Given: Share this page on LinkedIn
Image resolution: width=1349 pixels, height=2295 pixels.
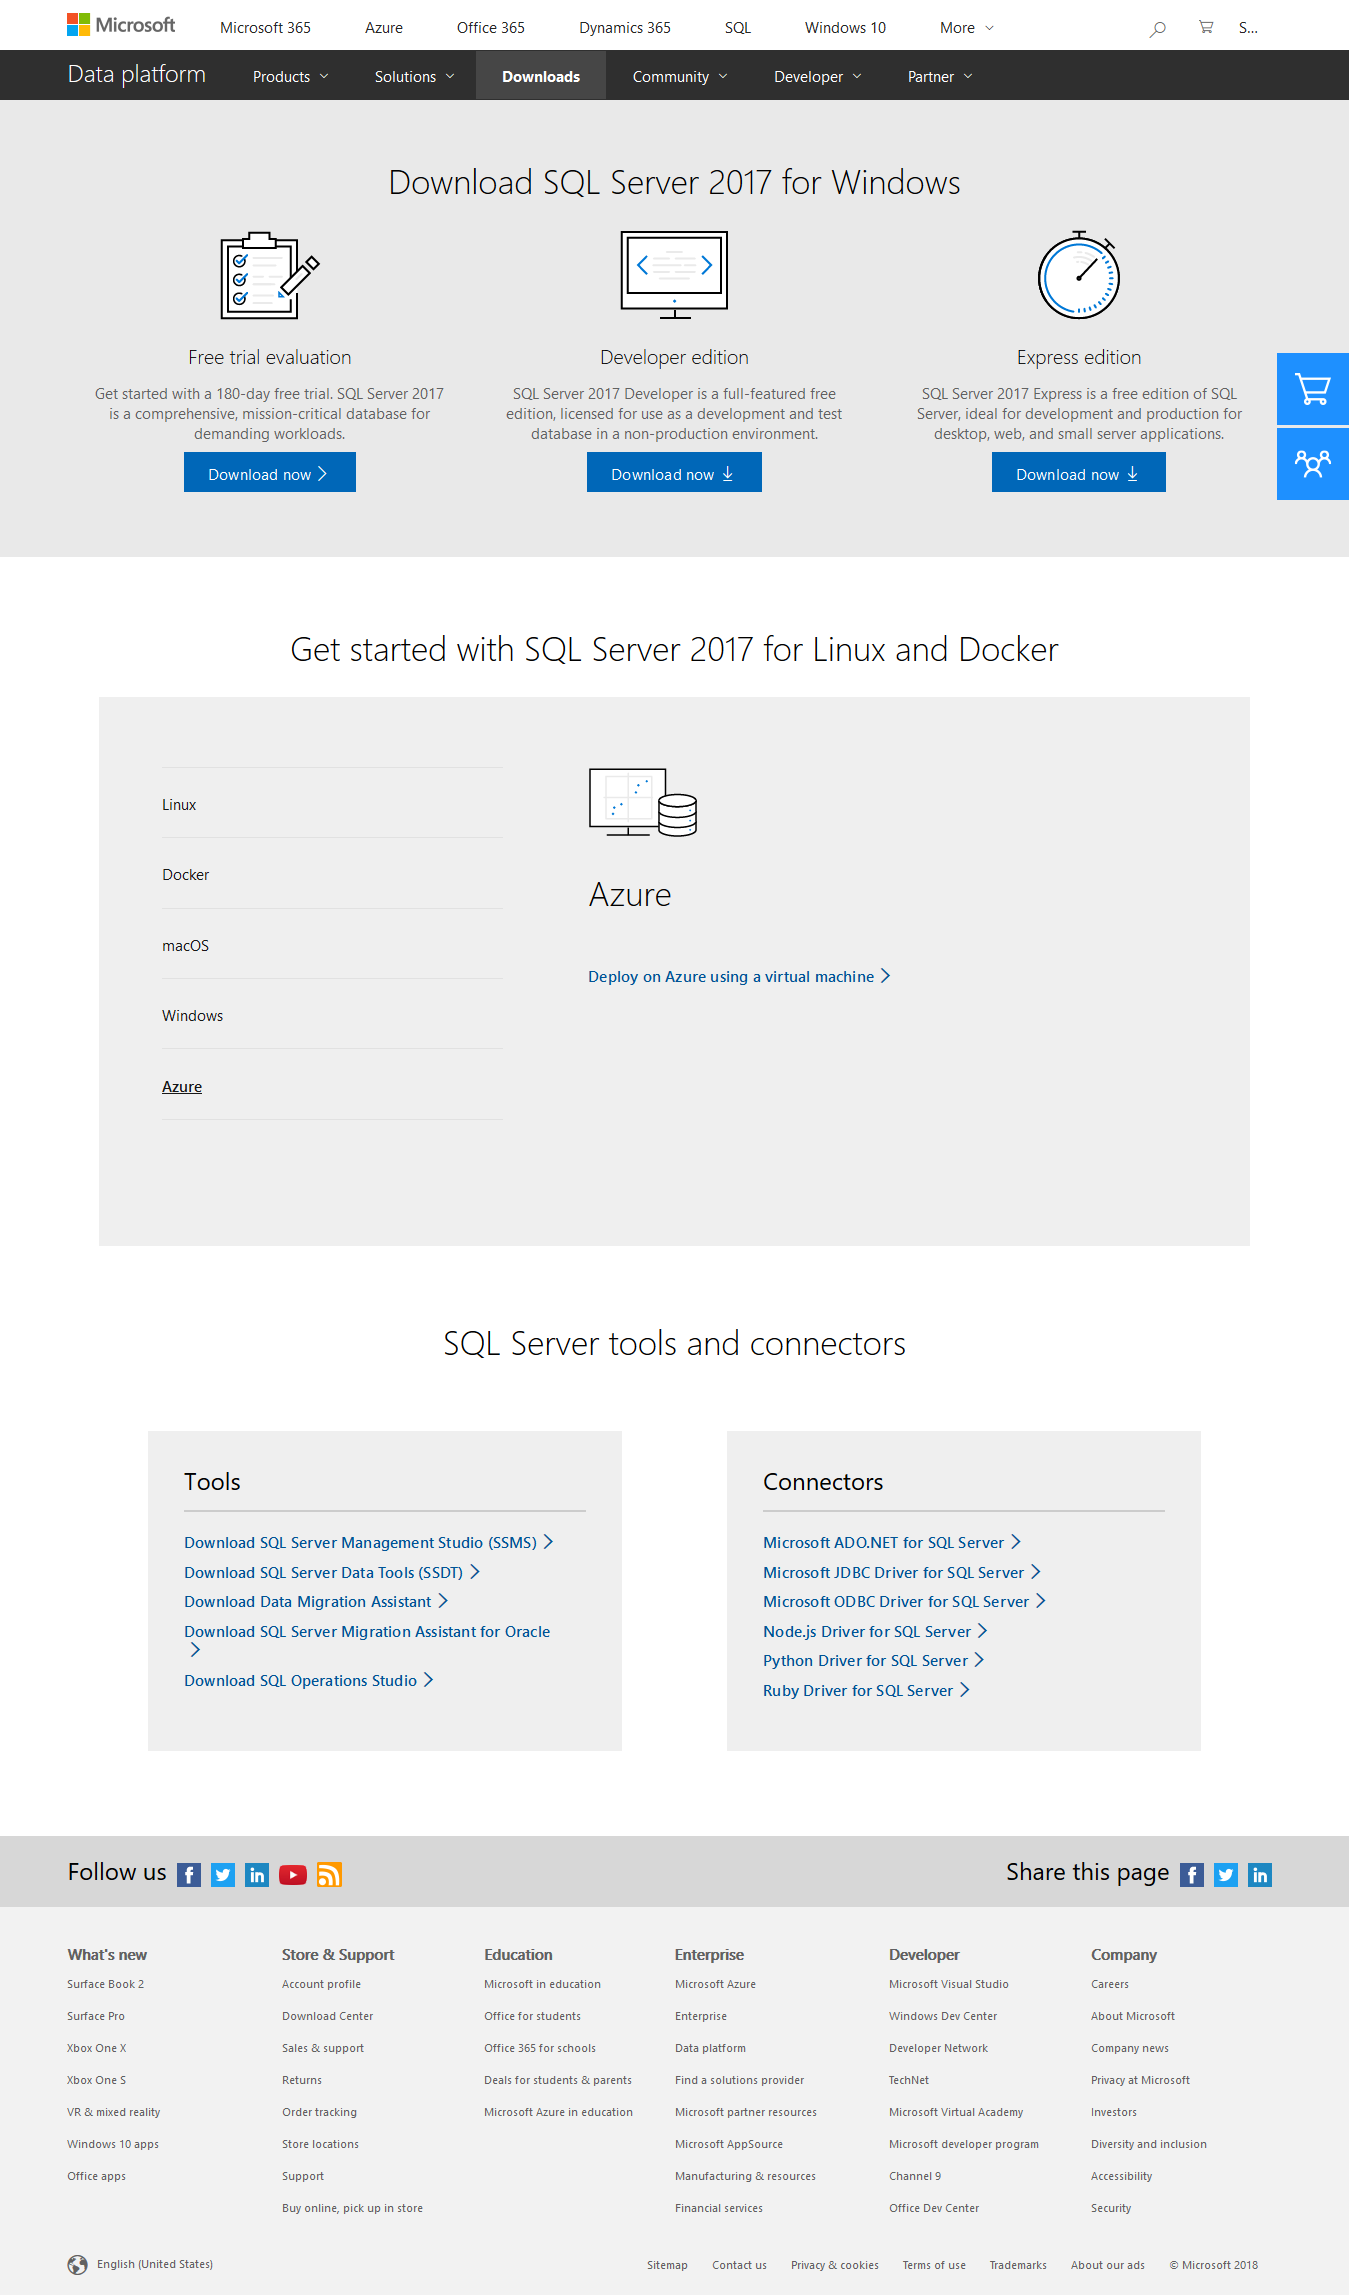Looking at the screenshot, I should tap(1260, 1875).
